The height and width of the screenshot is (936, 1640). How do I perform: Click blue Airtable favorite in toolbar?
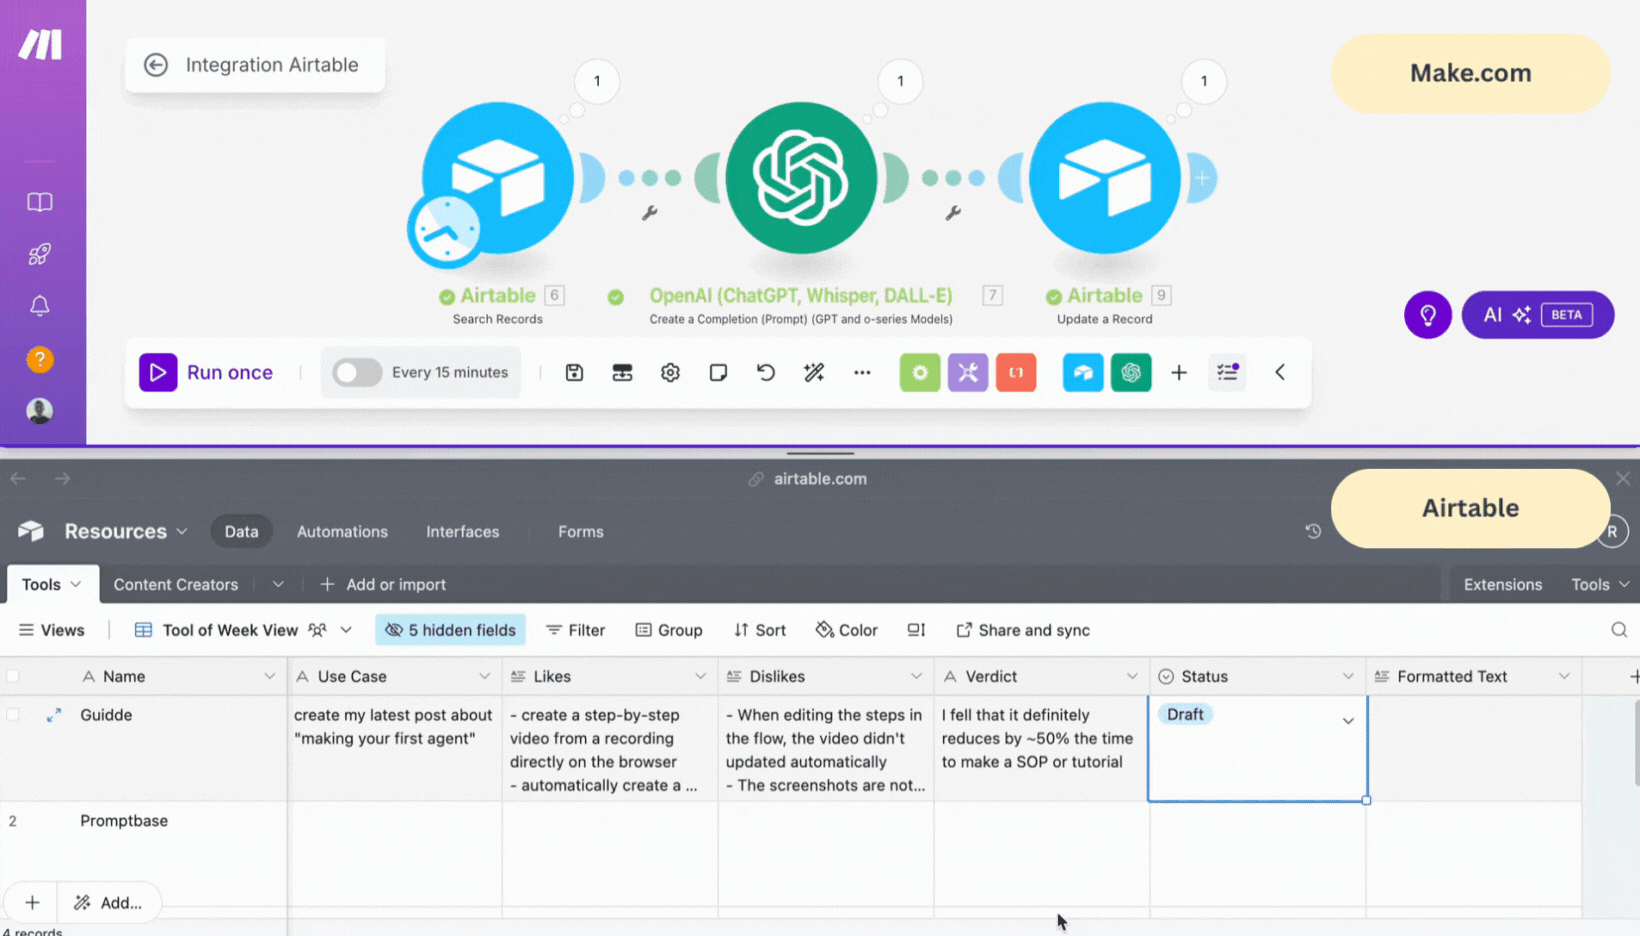1083,373
